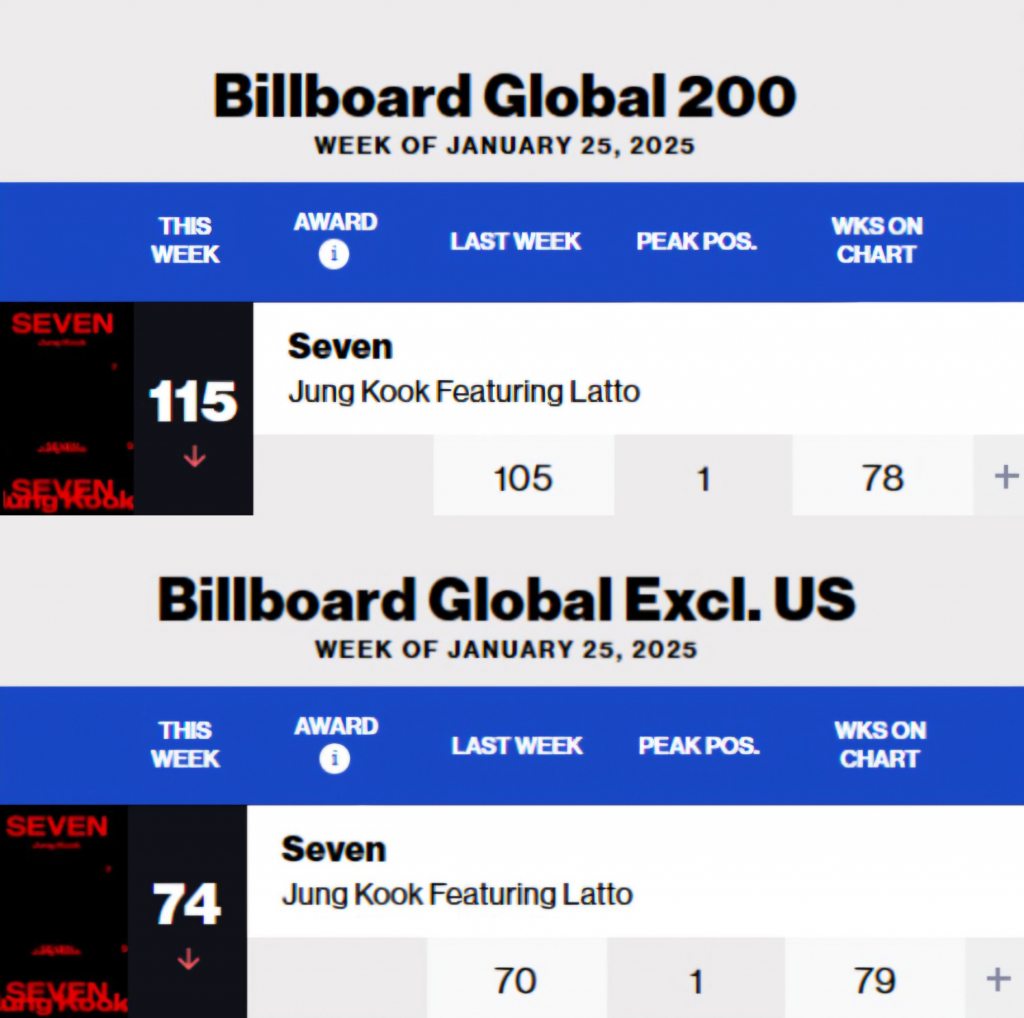Open Jung Kook Featuring Latto link in Excl. US chart
This screenshot has width=1024, height=1018.
point(457,893)
